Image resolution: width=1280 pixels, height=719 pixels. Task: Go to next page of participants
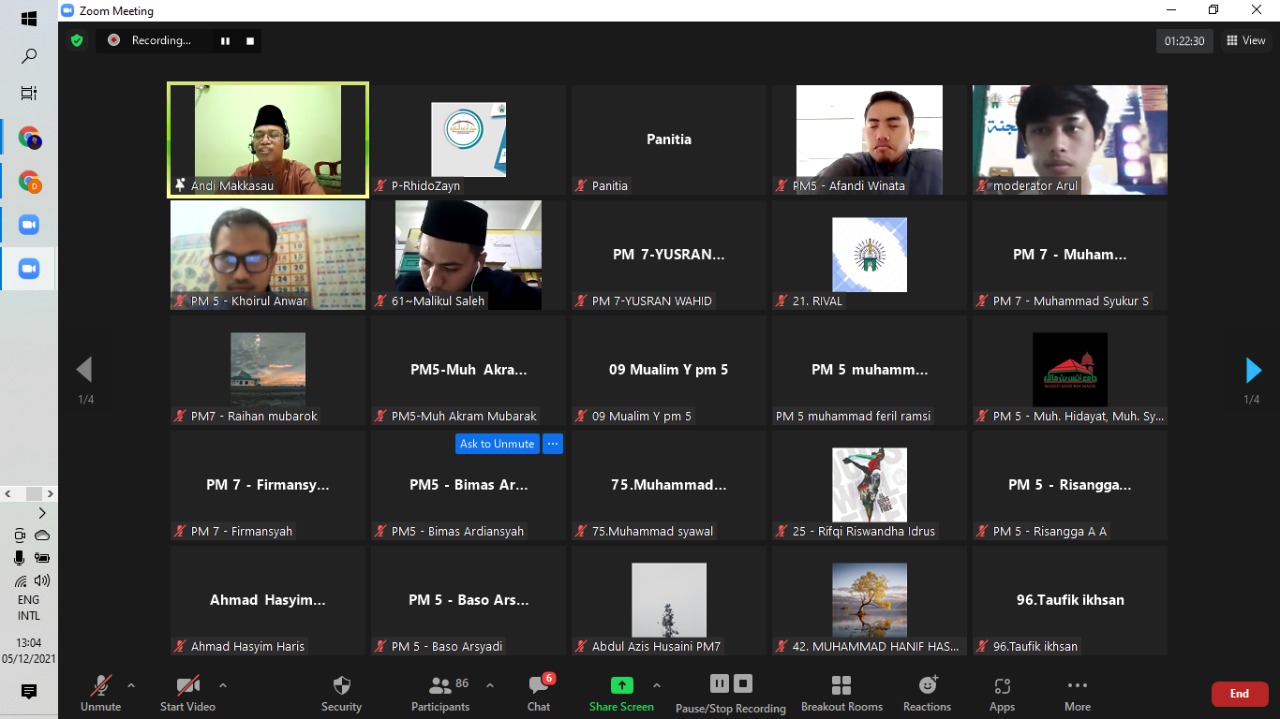[1252, 371]
